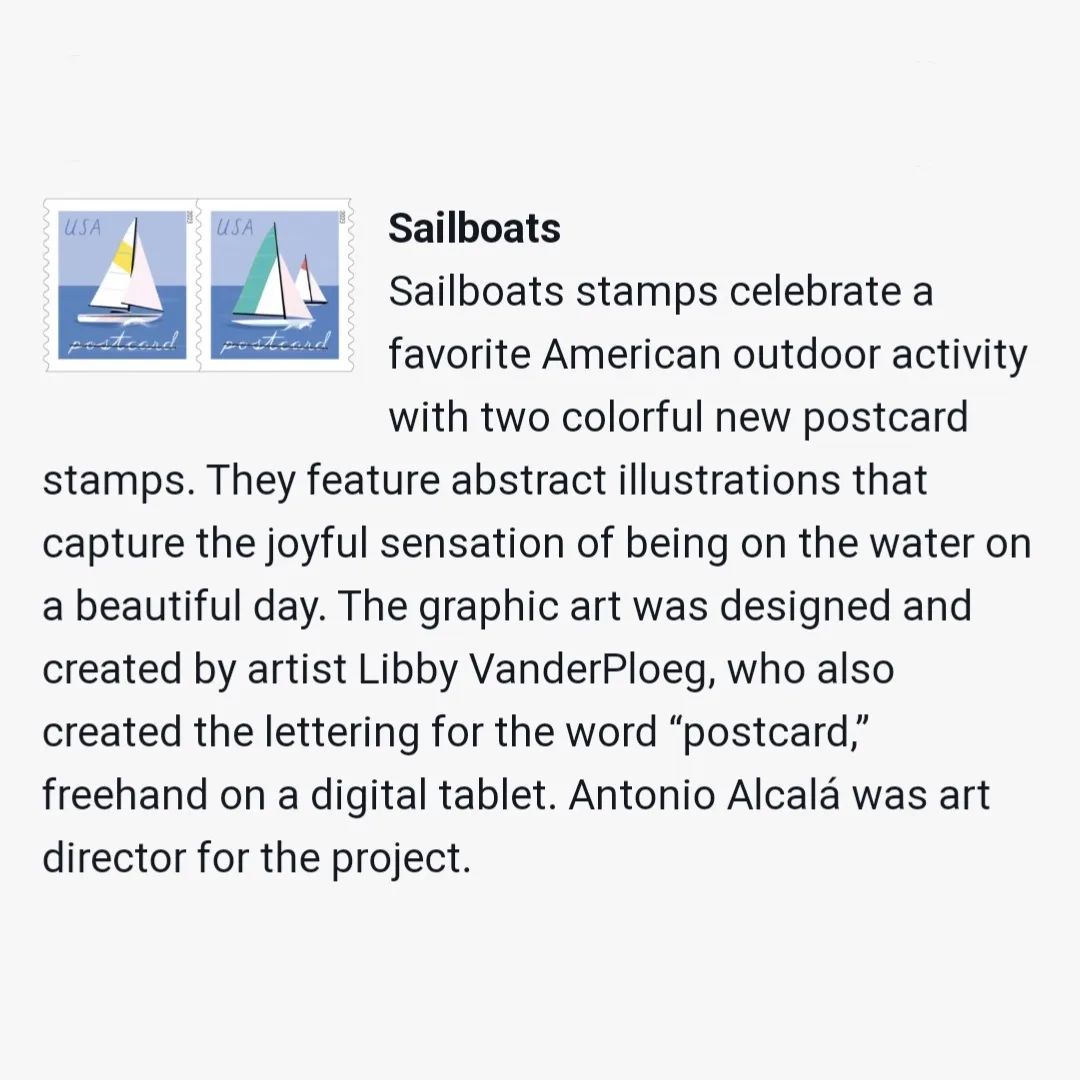
Task: Click cursive postcard lettering on right stamp
Action: click(x=276, y=345)
